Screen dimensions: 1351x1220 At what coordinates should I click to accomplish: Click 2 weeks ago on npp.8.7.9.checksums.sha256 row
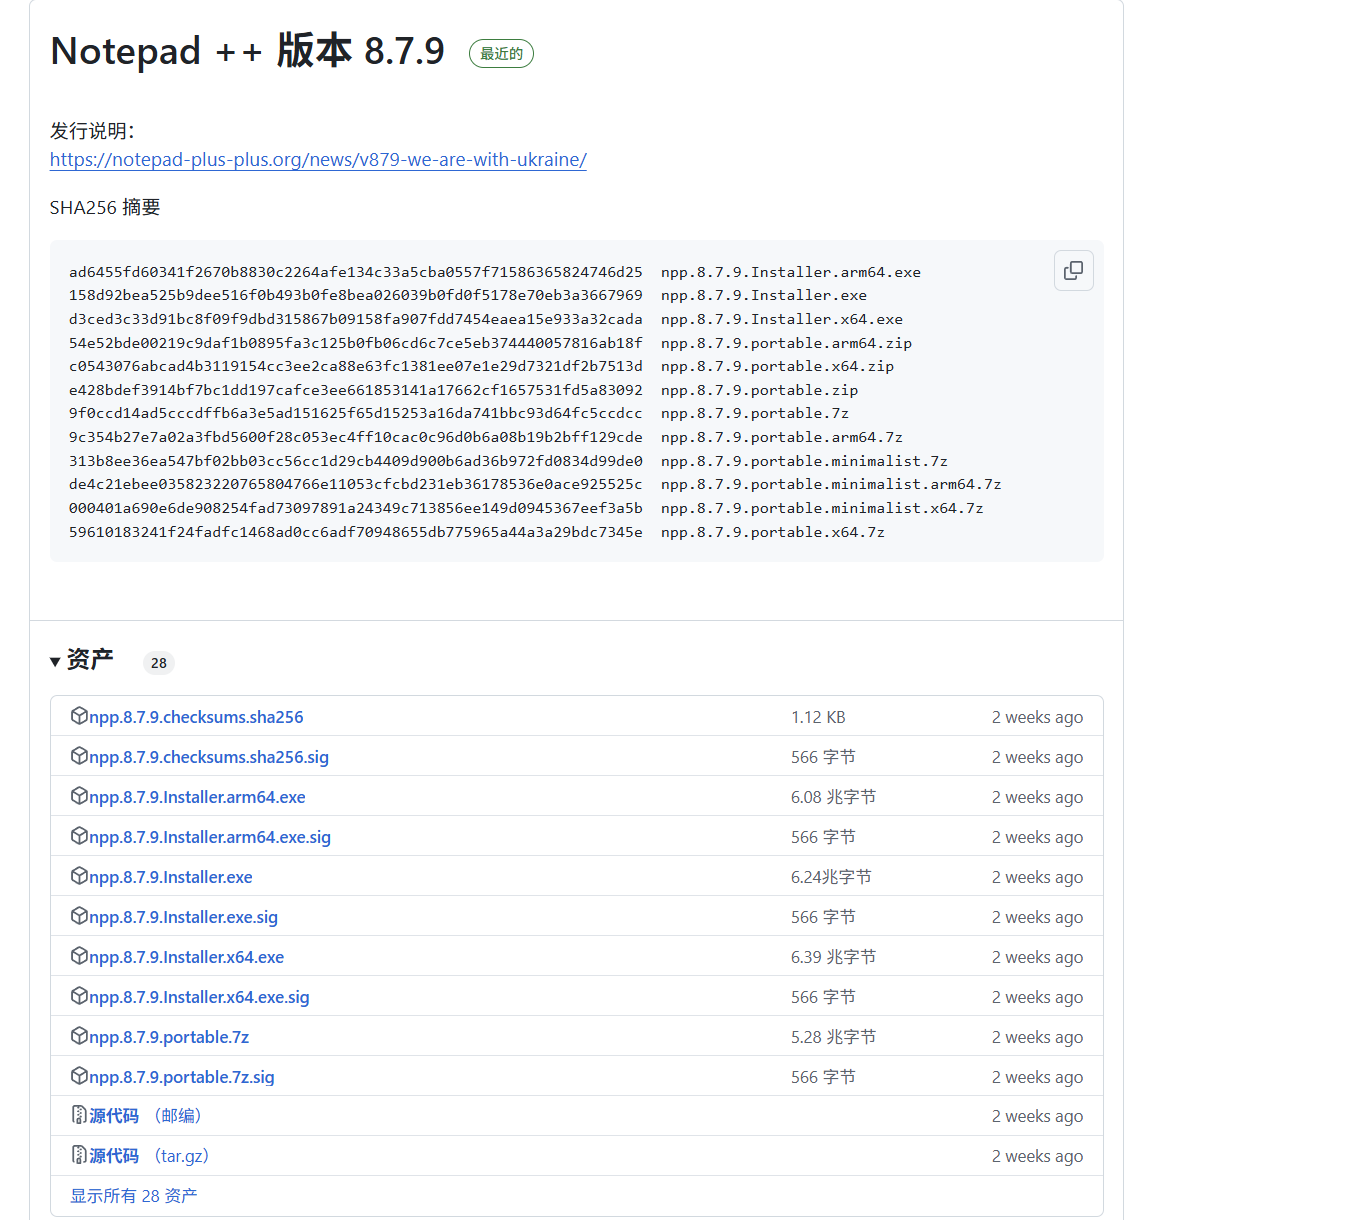1037,717
